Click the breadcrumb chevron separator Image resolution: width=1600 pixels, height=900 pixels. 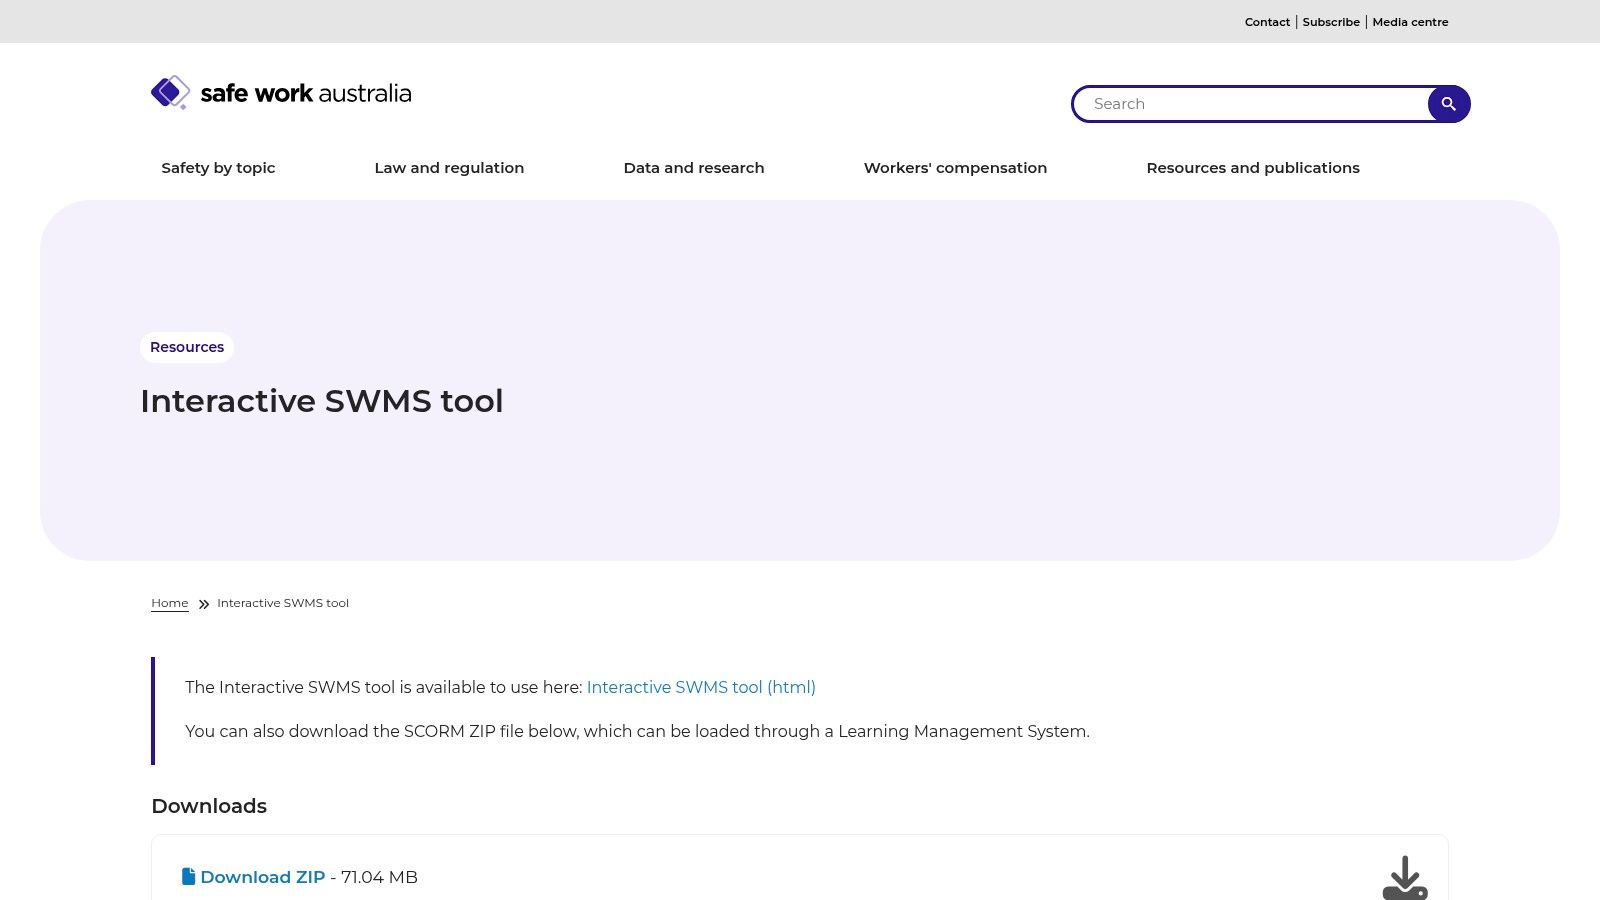coord(203,604)
